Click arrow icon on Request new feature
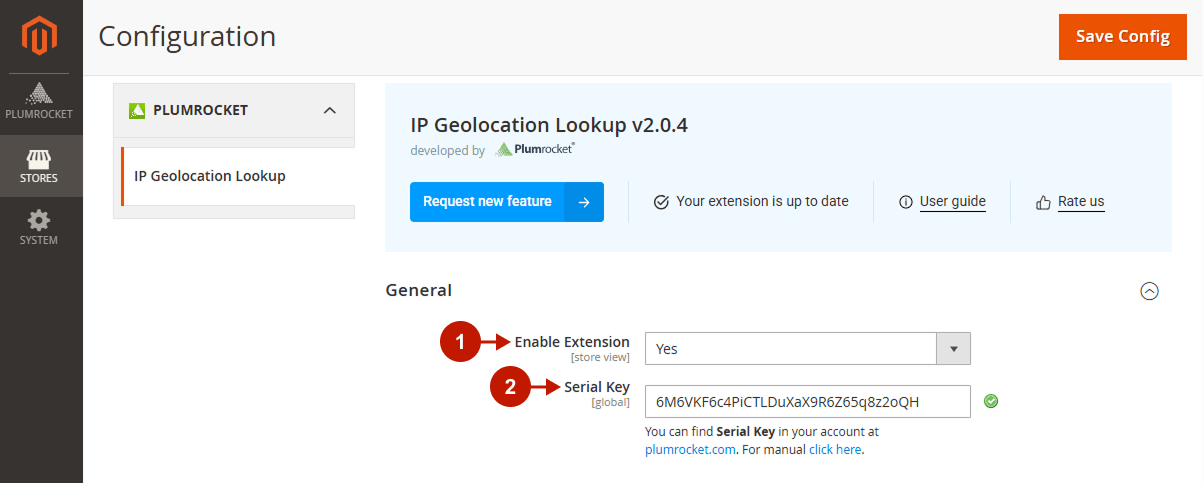1204x483 pixels. [584, 202]
